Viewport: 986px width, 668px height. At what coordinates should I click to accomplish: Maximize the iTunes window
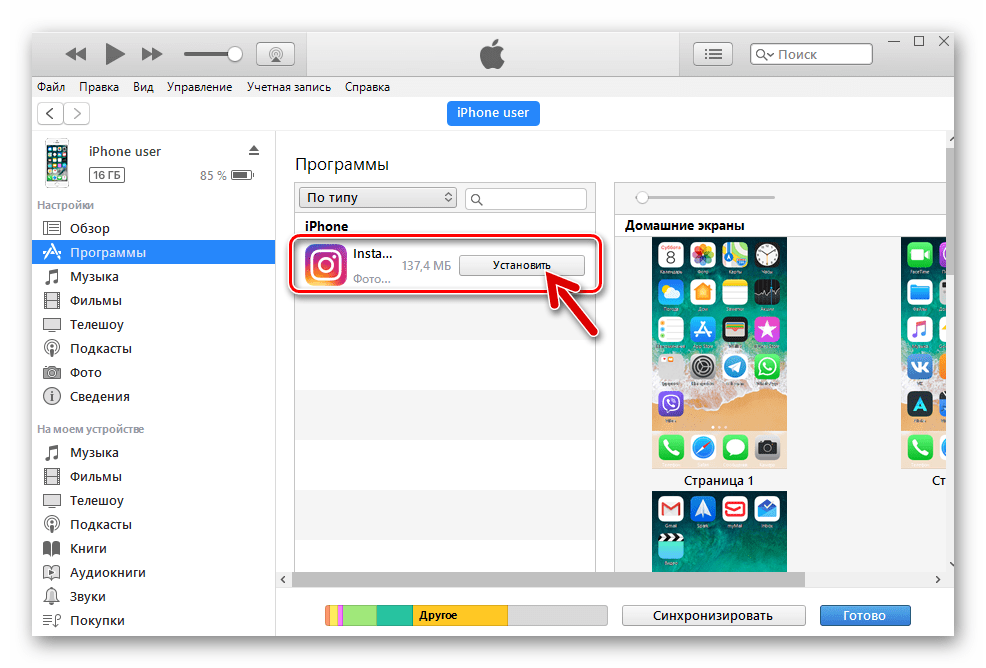[919, 41]
